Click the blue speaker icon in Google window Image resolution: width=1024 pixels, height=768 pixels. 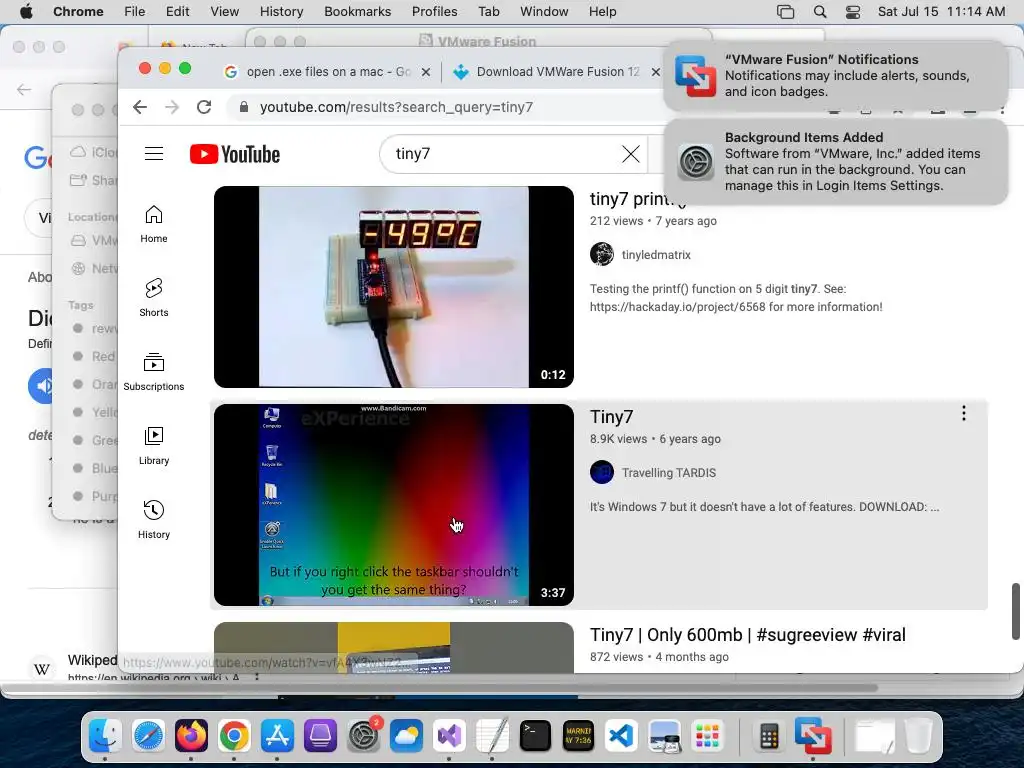[40, 386]
